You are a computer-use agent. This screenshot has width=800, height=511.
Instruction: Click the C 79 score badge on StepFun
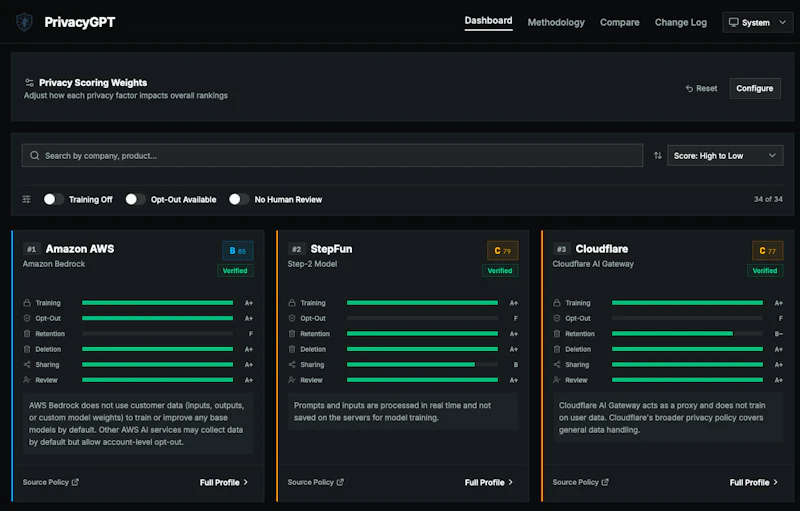503,251
